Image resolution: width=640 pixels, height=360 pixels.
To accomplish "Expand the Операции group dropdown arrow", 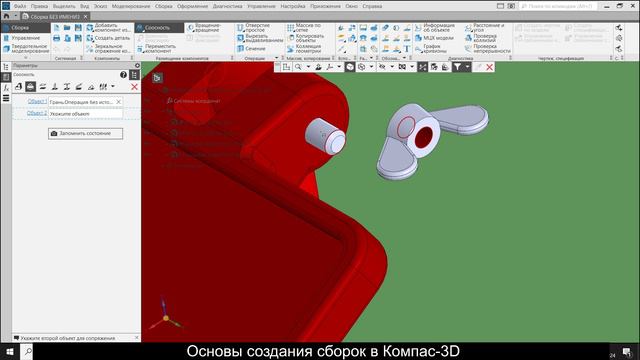I will 277,58.
